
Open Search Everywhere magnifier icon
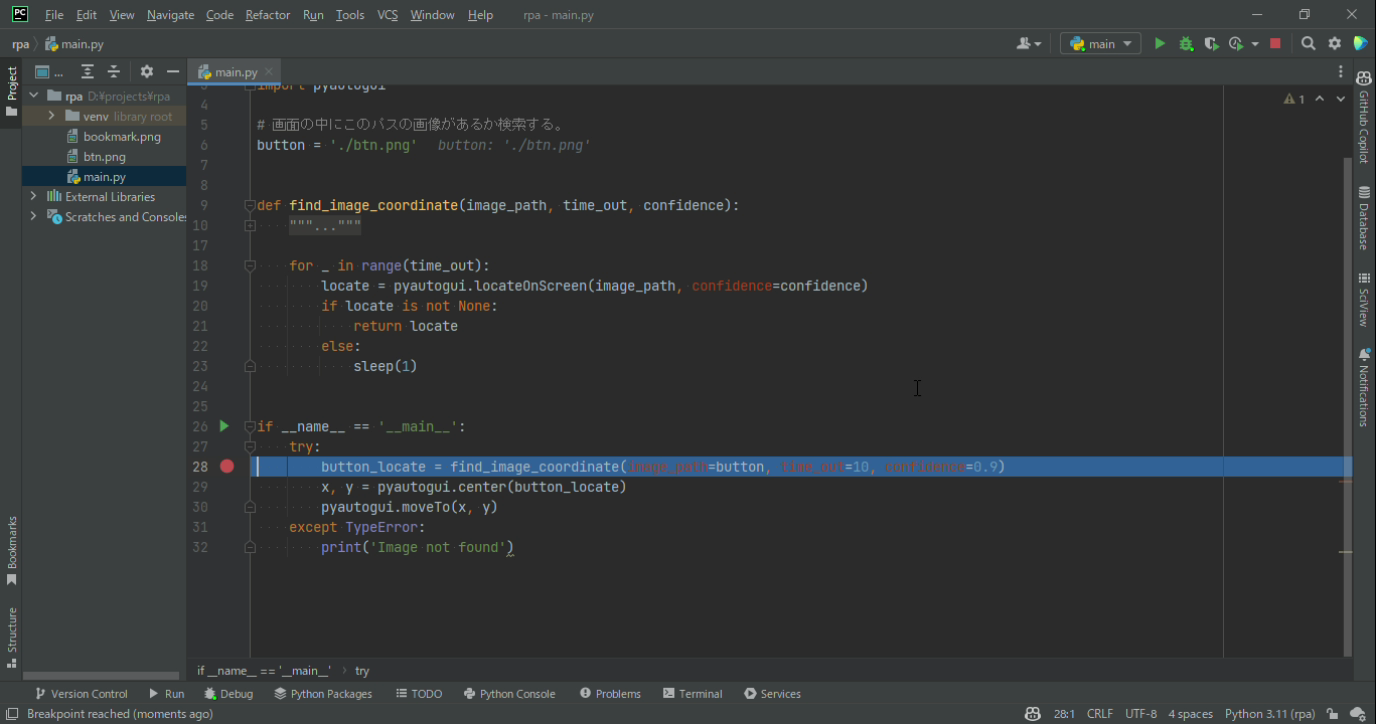[x=1308, y=44]
